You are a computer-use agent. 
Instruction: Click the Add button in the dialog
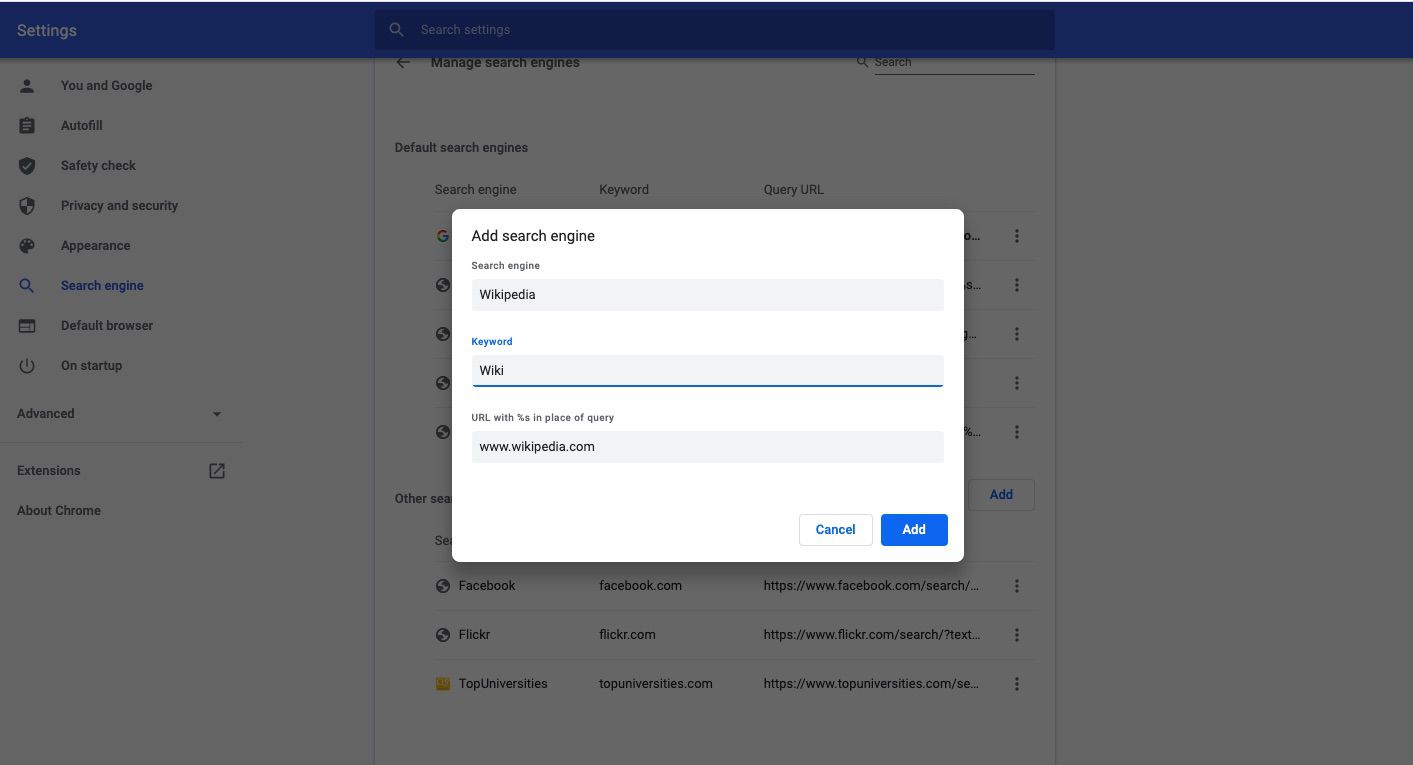click(914, 530)
